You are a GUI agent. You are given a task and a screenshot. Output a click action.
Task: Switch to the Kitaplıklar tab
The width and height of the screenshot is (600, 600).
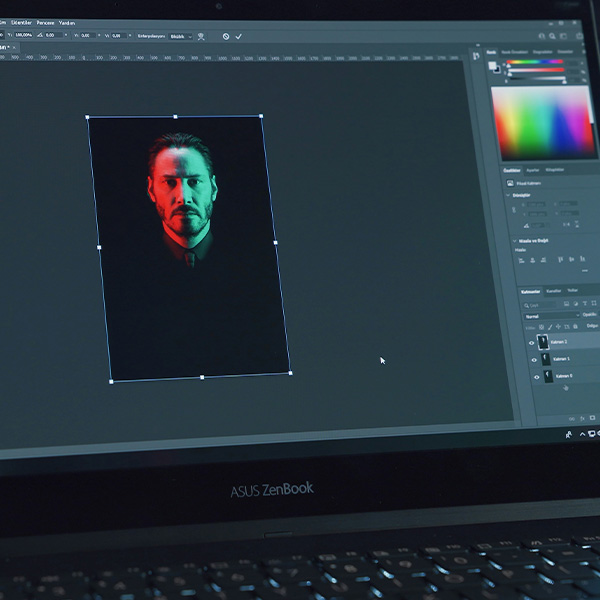554,170
